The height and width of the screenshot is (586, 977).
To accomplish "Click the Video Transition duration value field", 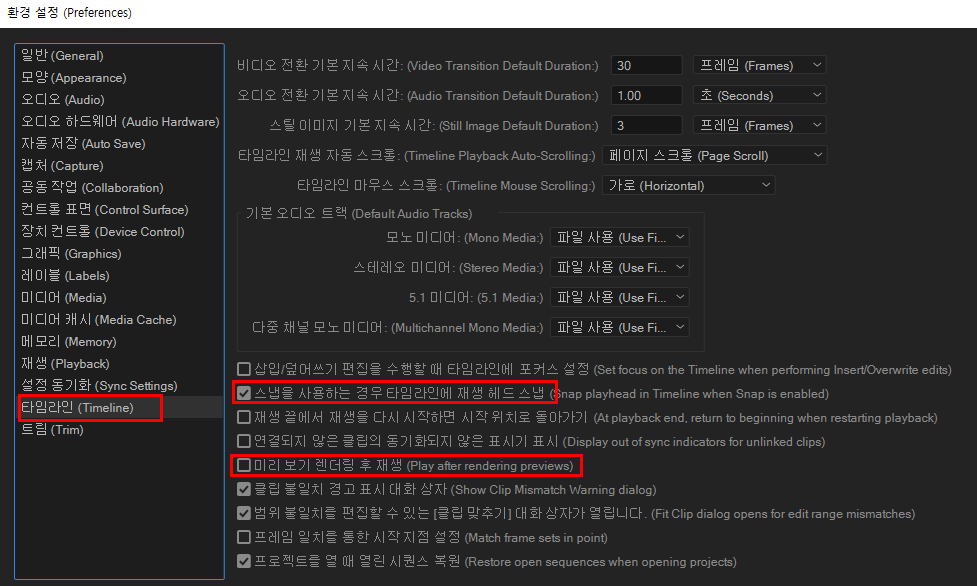I will [646, 64].
